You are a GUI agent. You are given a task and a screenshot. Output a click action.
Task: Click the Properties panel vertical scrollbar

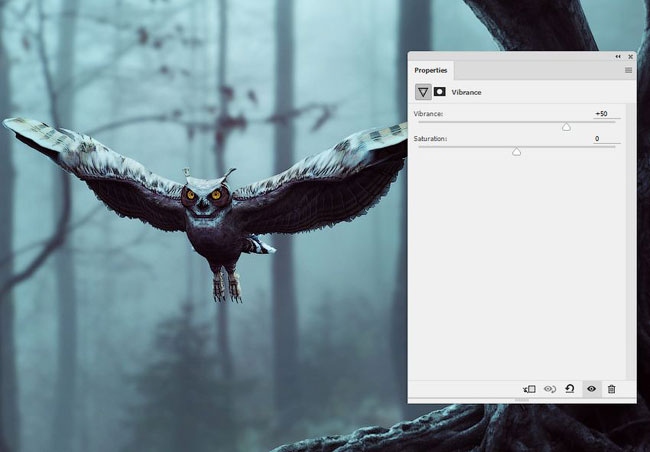[x=631, y=242]
